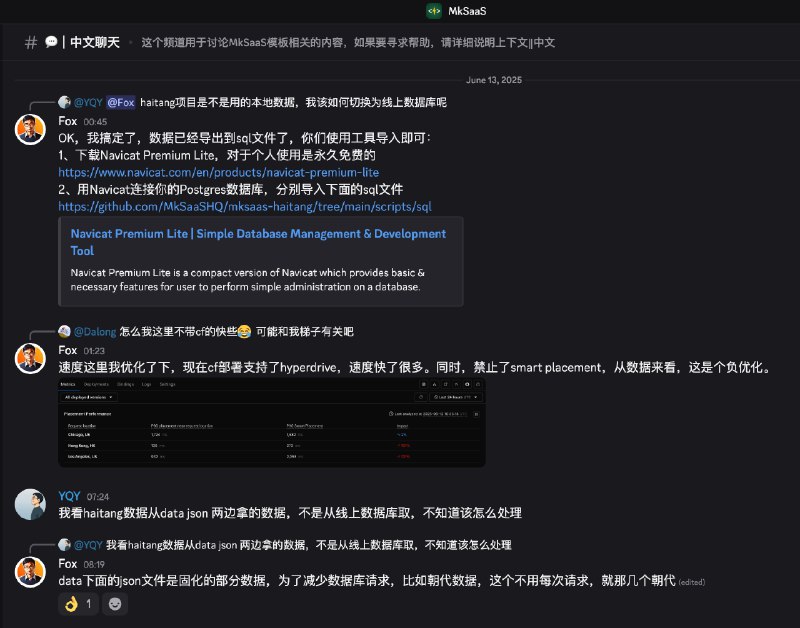This screenshot has width=800, height=628.
Task: Click the June 13, 2025 date divider label
Action: [x=494, y=80]
